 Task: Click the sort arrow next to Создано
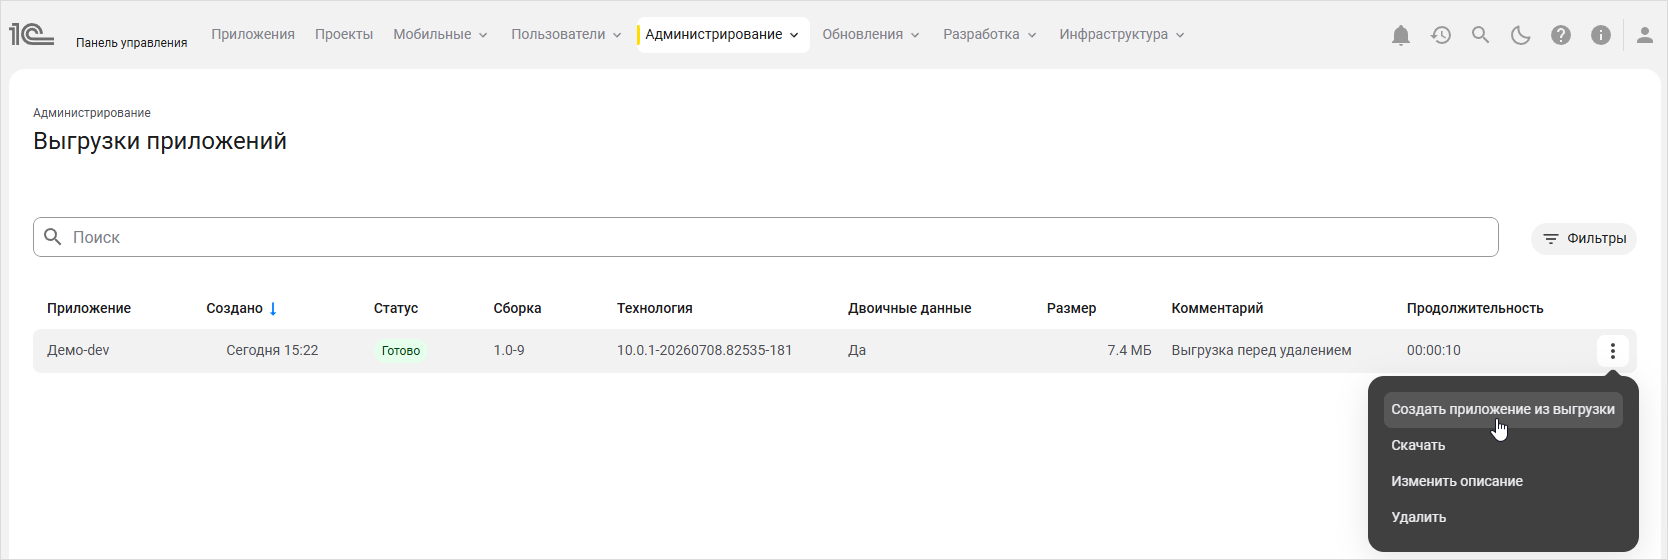(273, 308)
